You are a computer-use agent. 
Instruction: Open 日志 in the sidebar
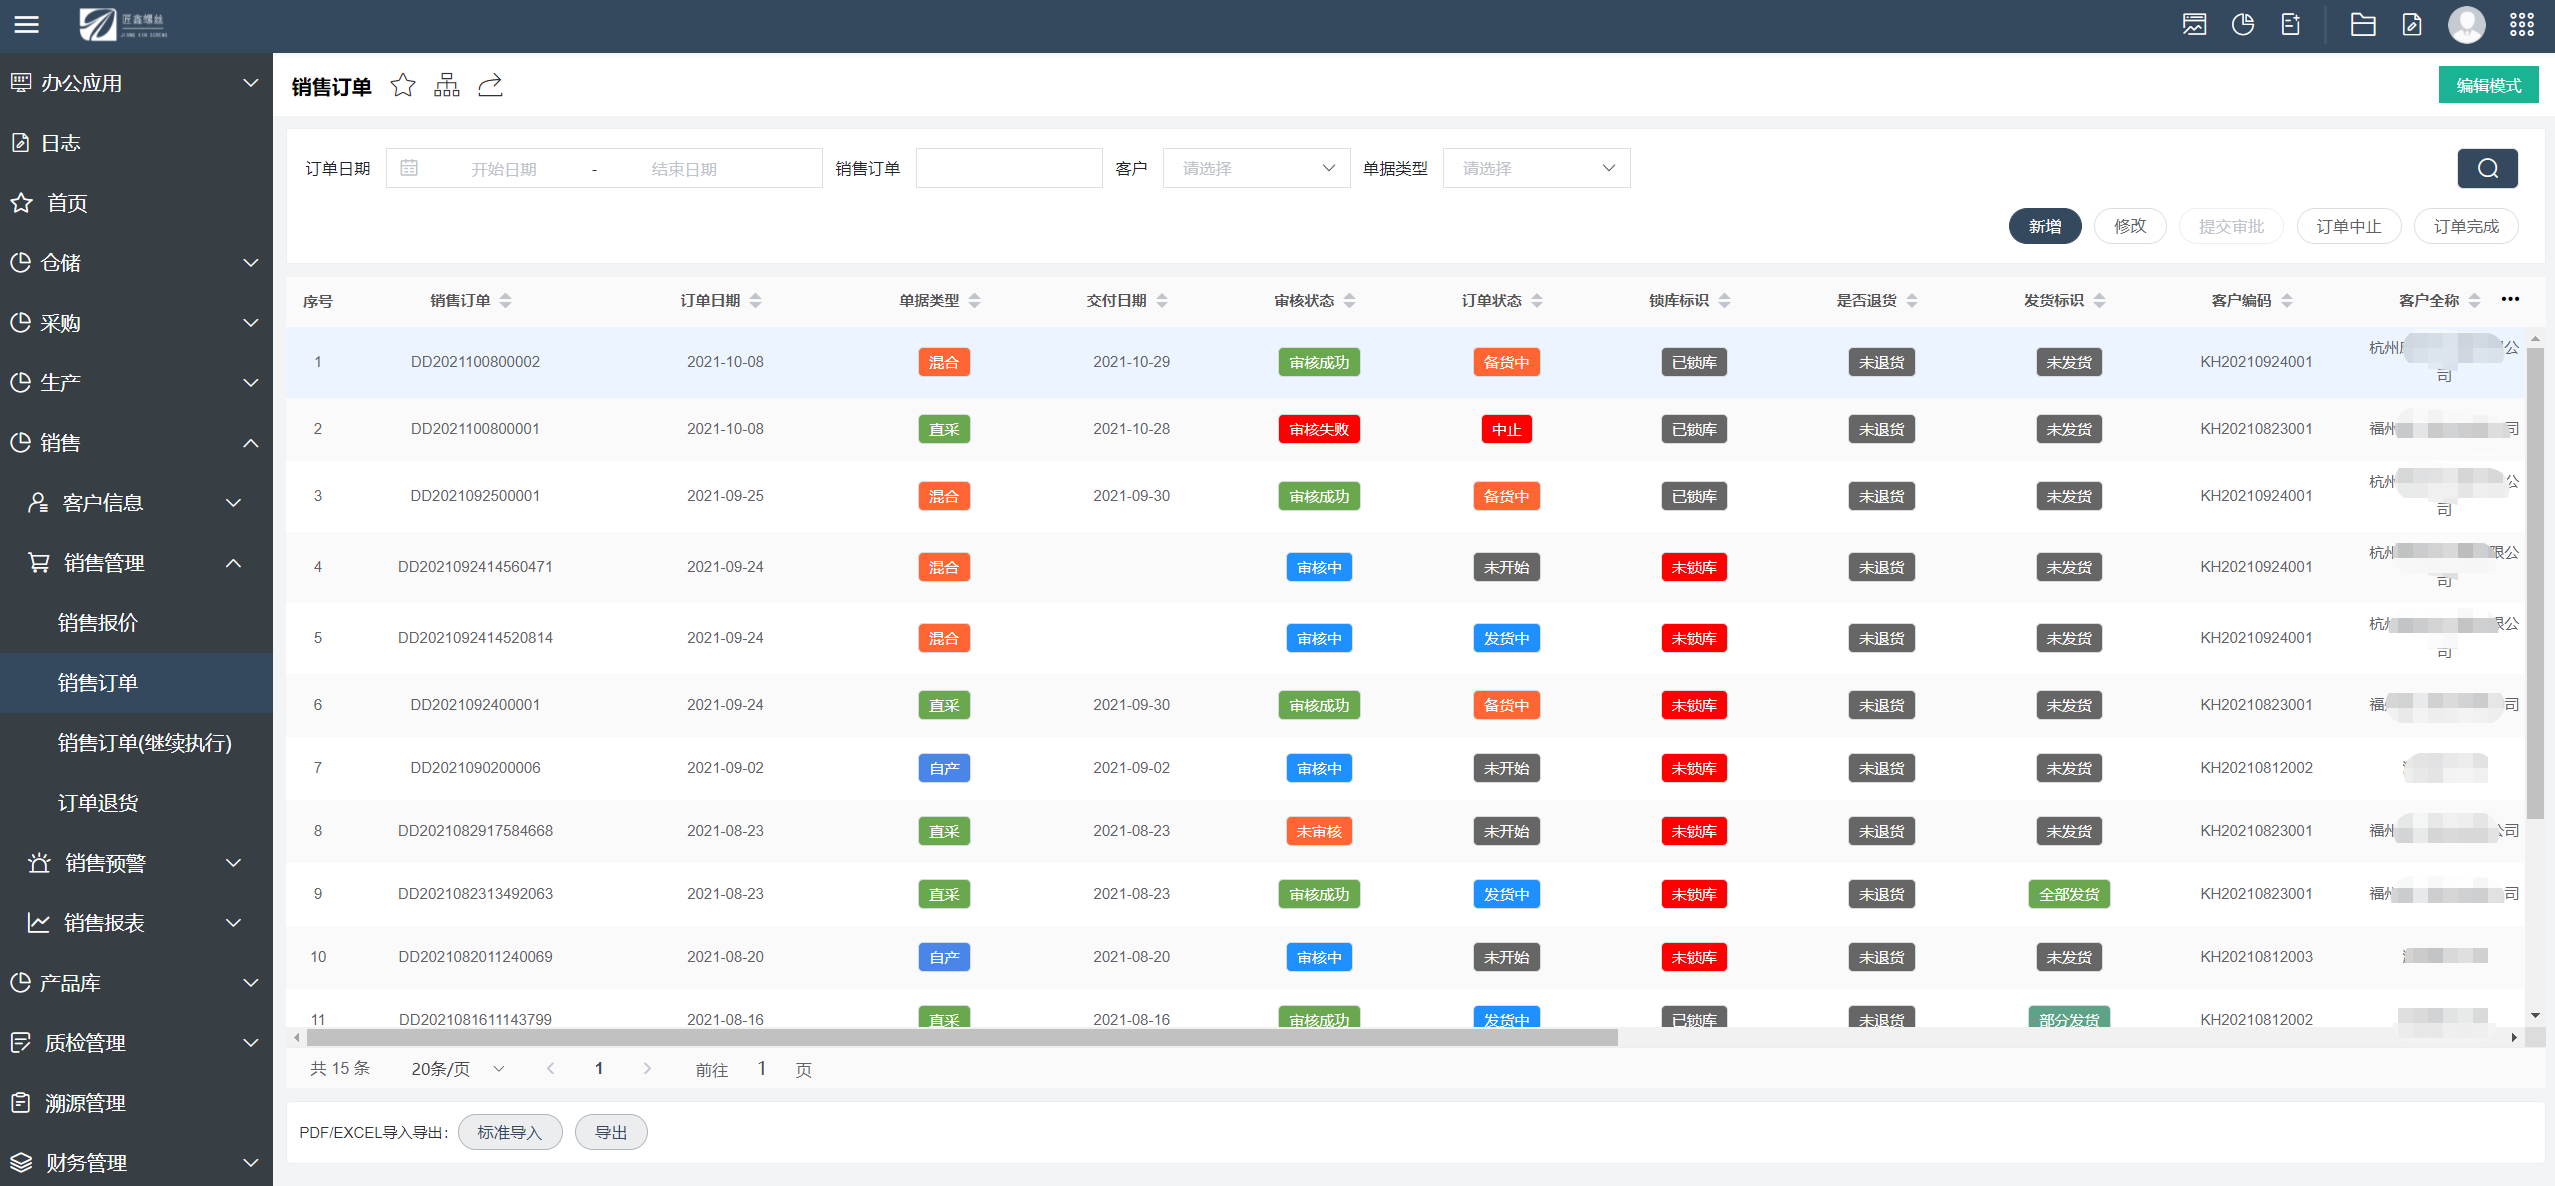[x=136, y=143]
